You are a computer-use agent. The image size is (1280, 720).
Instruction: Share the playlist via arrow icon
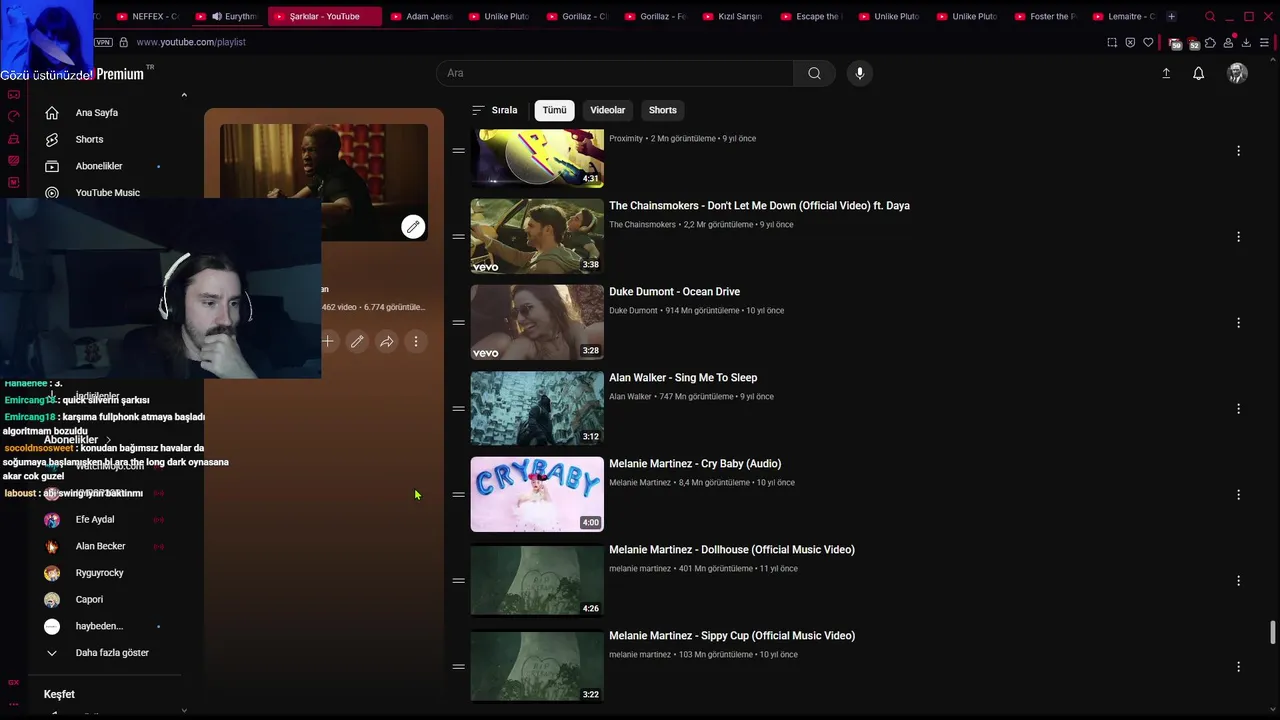tap(386, 342)
